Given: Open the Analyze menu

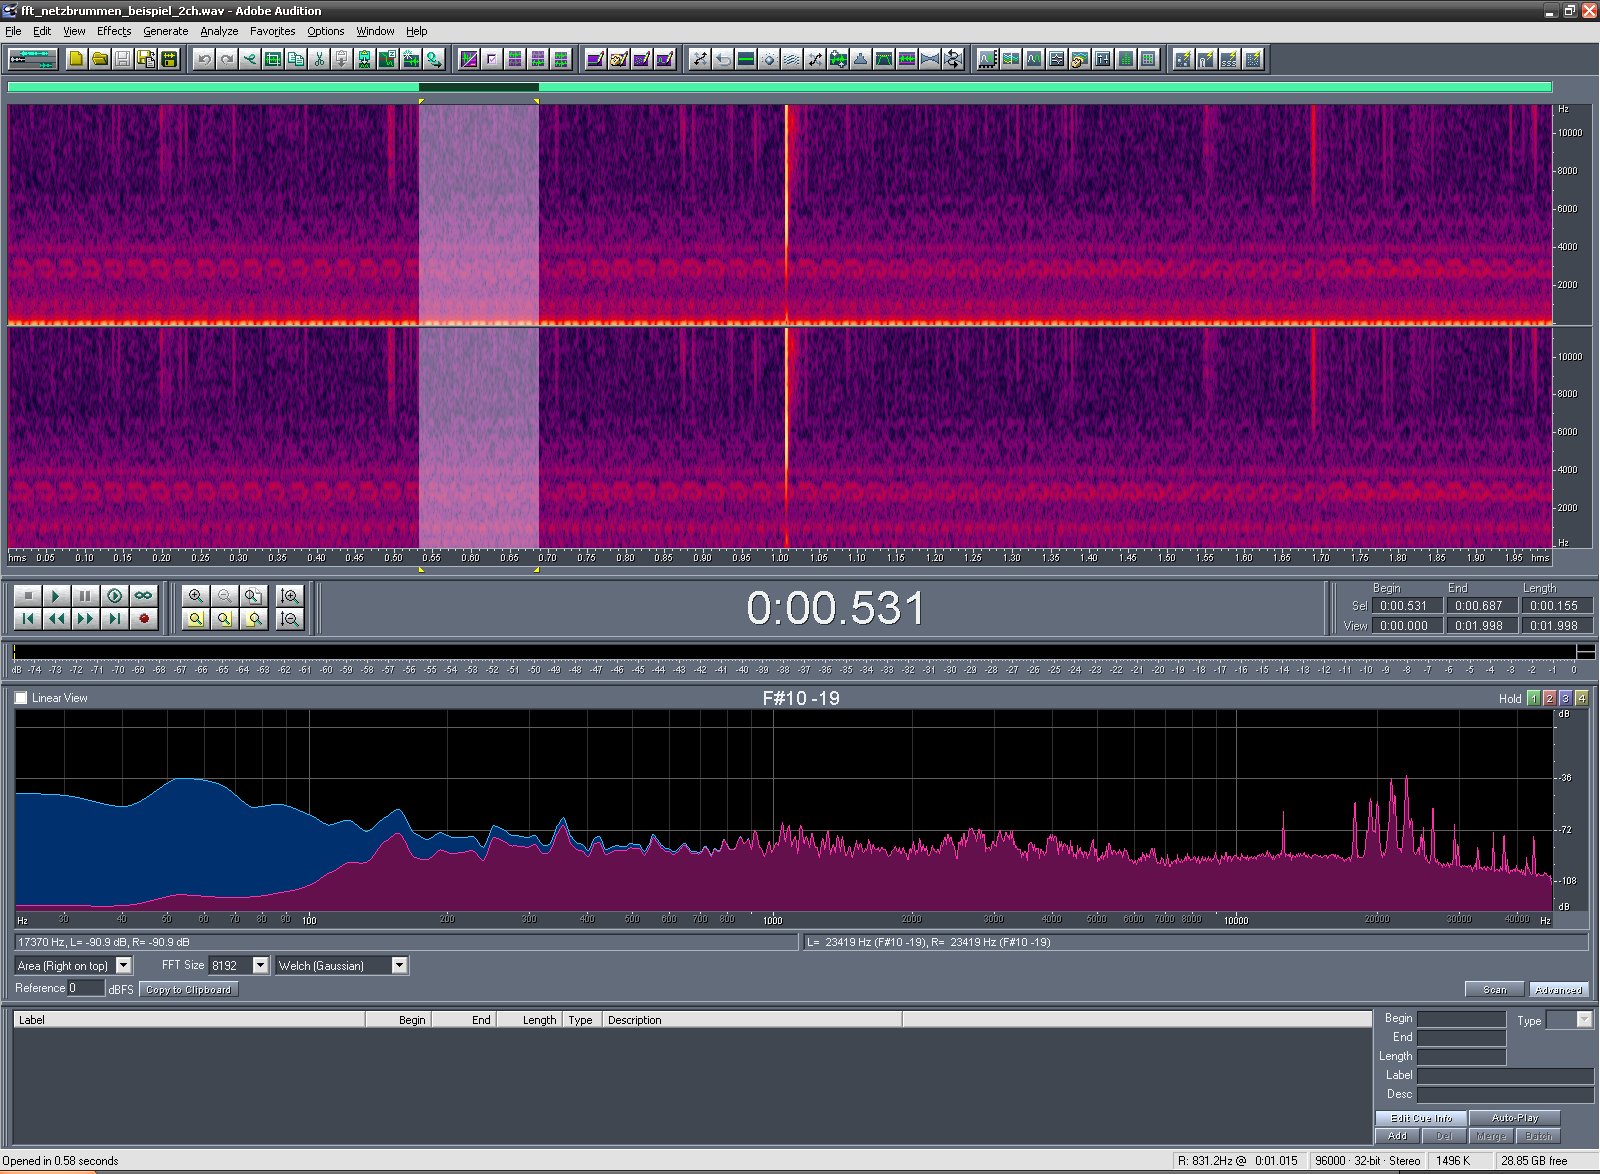Looking at the screenshot, I should [x=219, y=31].
